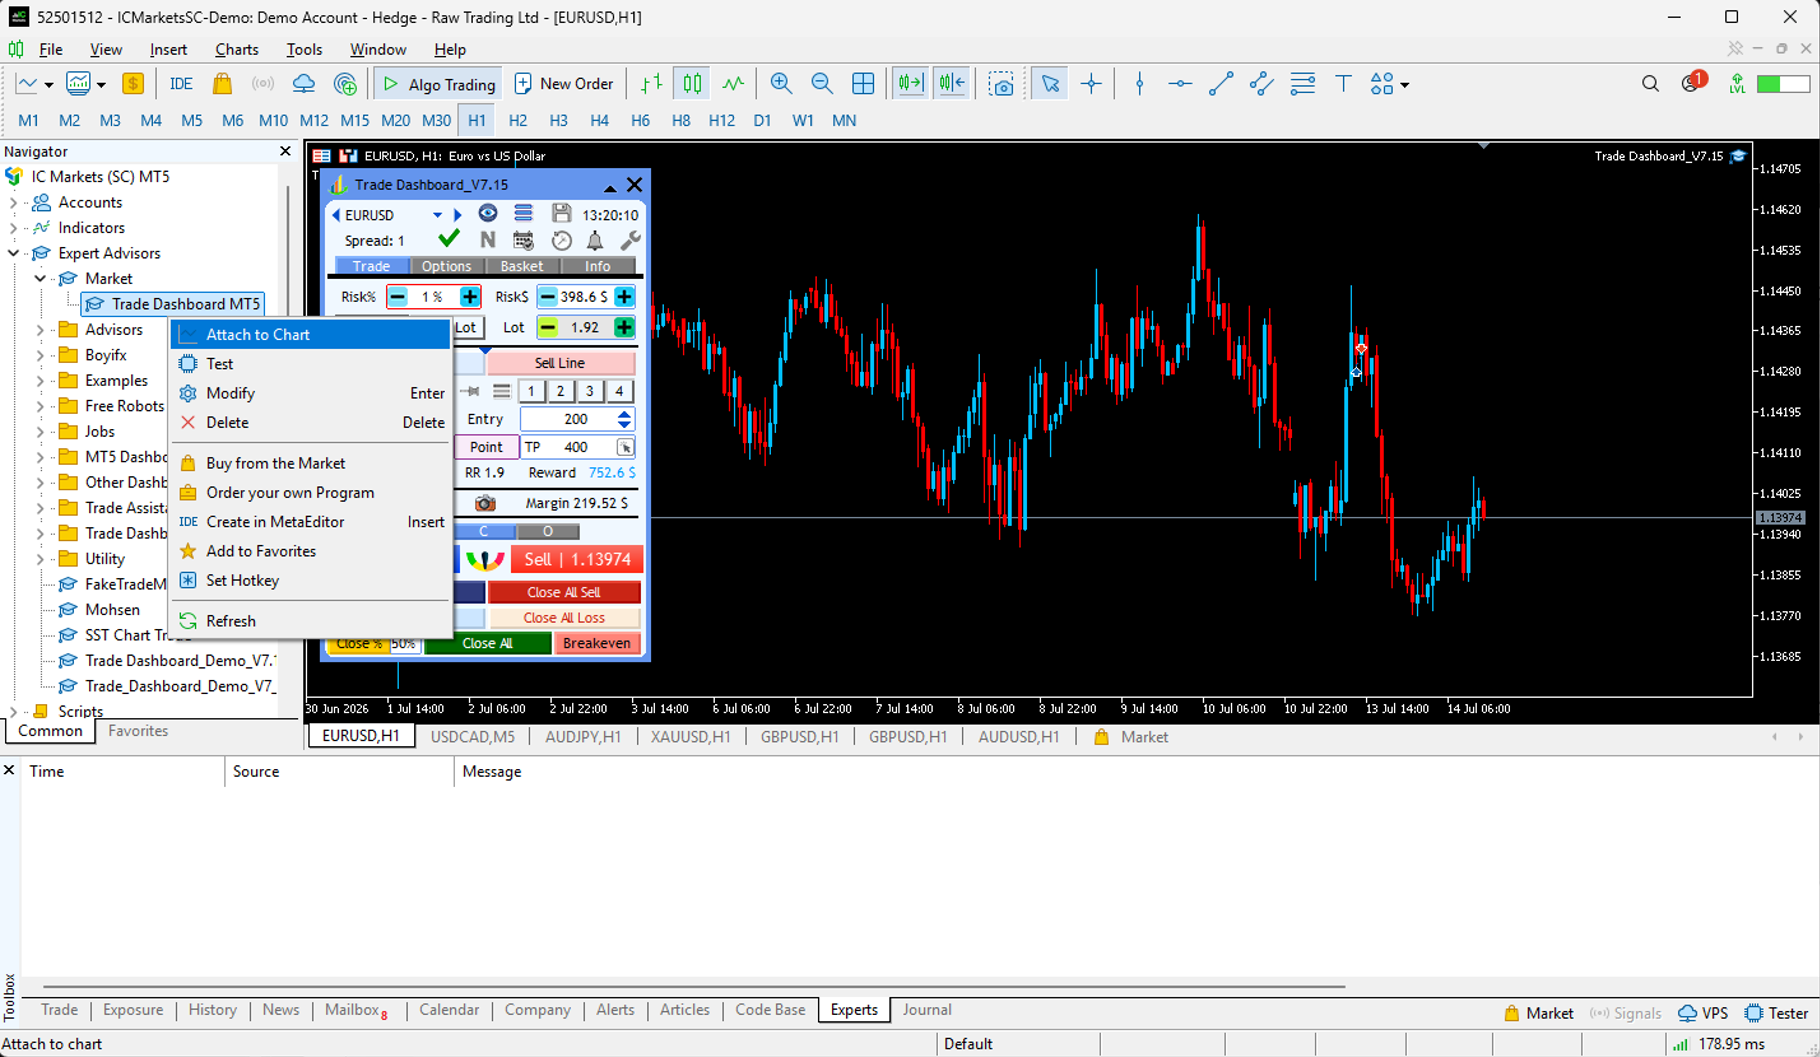This screenshot has height=1057, width=1820.
Task: Open the EURUSD symbol dropdown in dashboard
Action: click(x=437, y=215)
